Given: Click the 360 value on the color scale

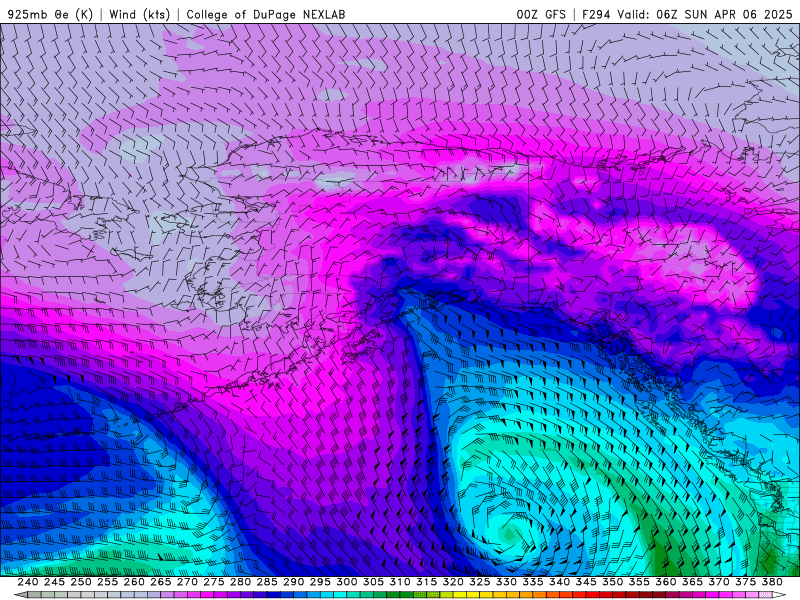Looking at the screenshot, I should [x=665, y=582].
